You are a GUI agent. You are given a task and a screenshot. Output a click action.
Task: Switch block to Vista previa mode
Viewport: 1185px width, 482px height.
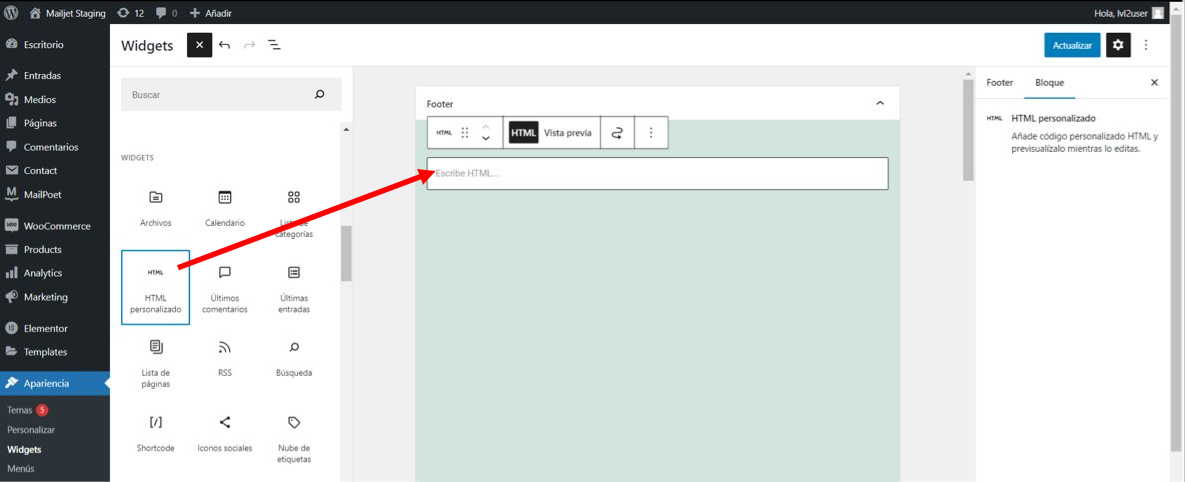pyautogui.click(x=568, y=133)
